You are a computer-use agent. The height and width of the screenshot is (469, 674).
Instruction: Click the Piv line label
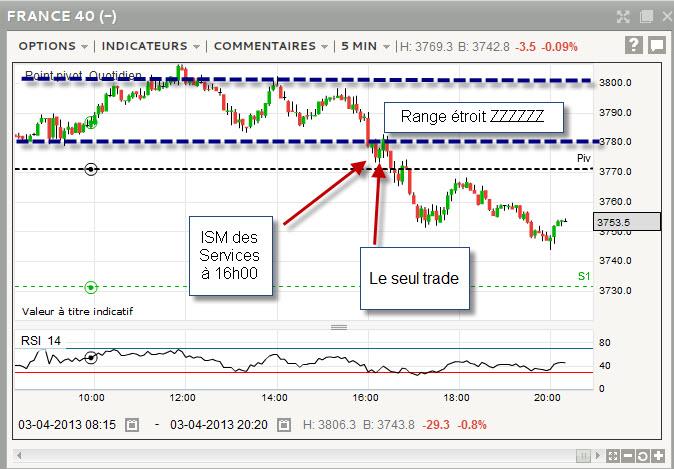(x=584, y=158)
